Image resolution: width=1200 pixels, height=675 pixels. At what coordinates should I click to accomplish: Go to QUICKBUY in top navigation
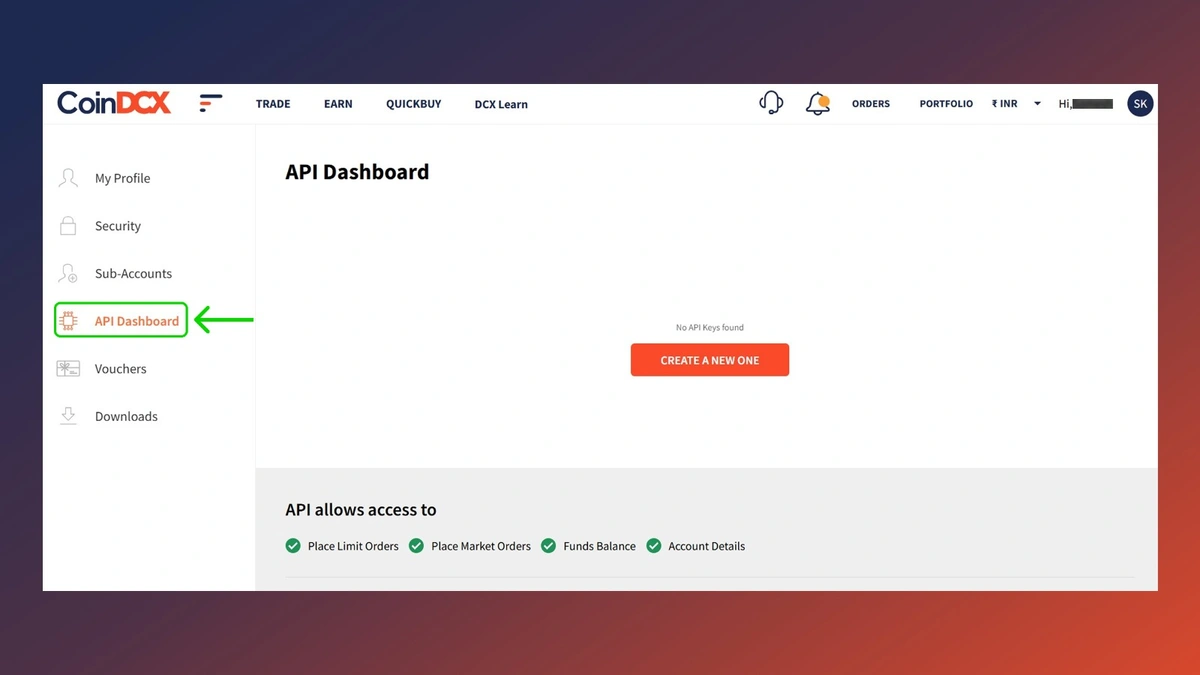[x=413, y=104]
